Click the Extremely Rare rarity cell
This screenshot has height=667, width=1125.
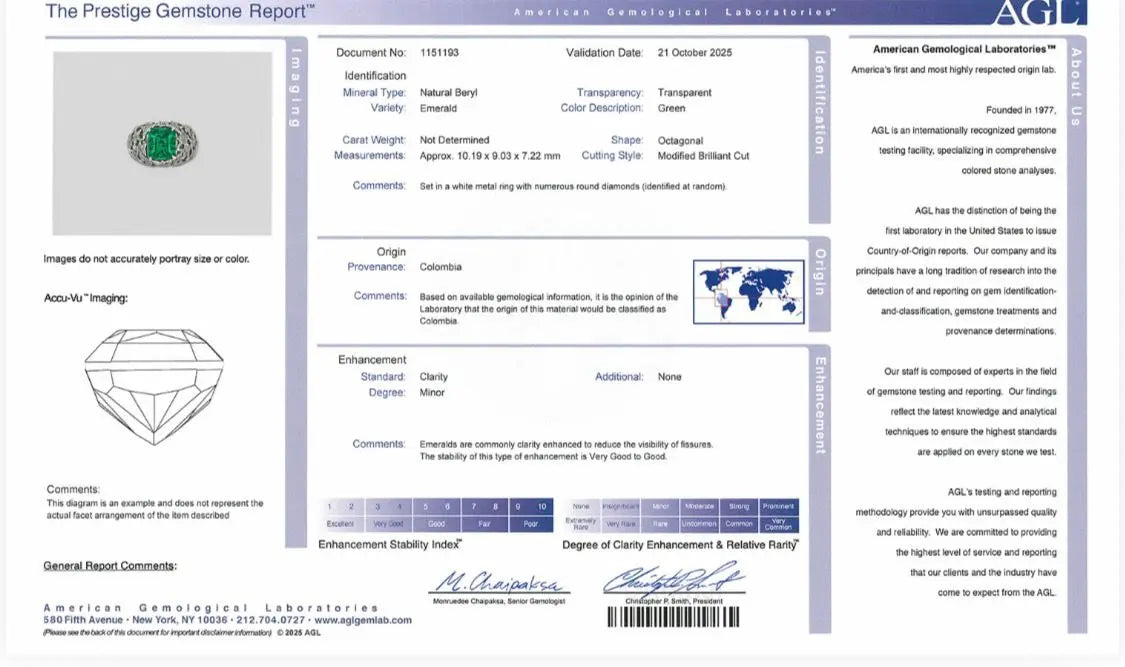coord(581,524)
